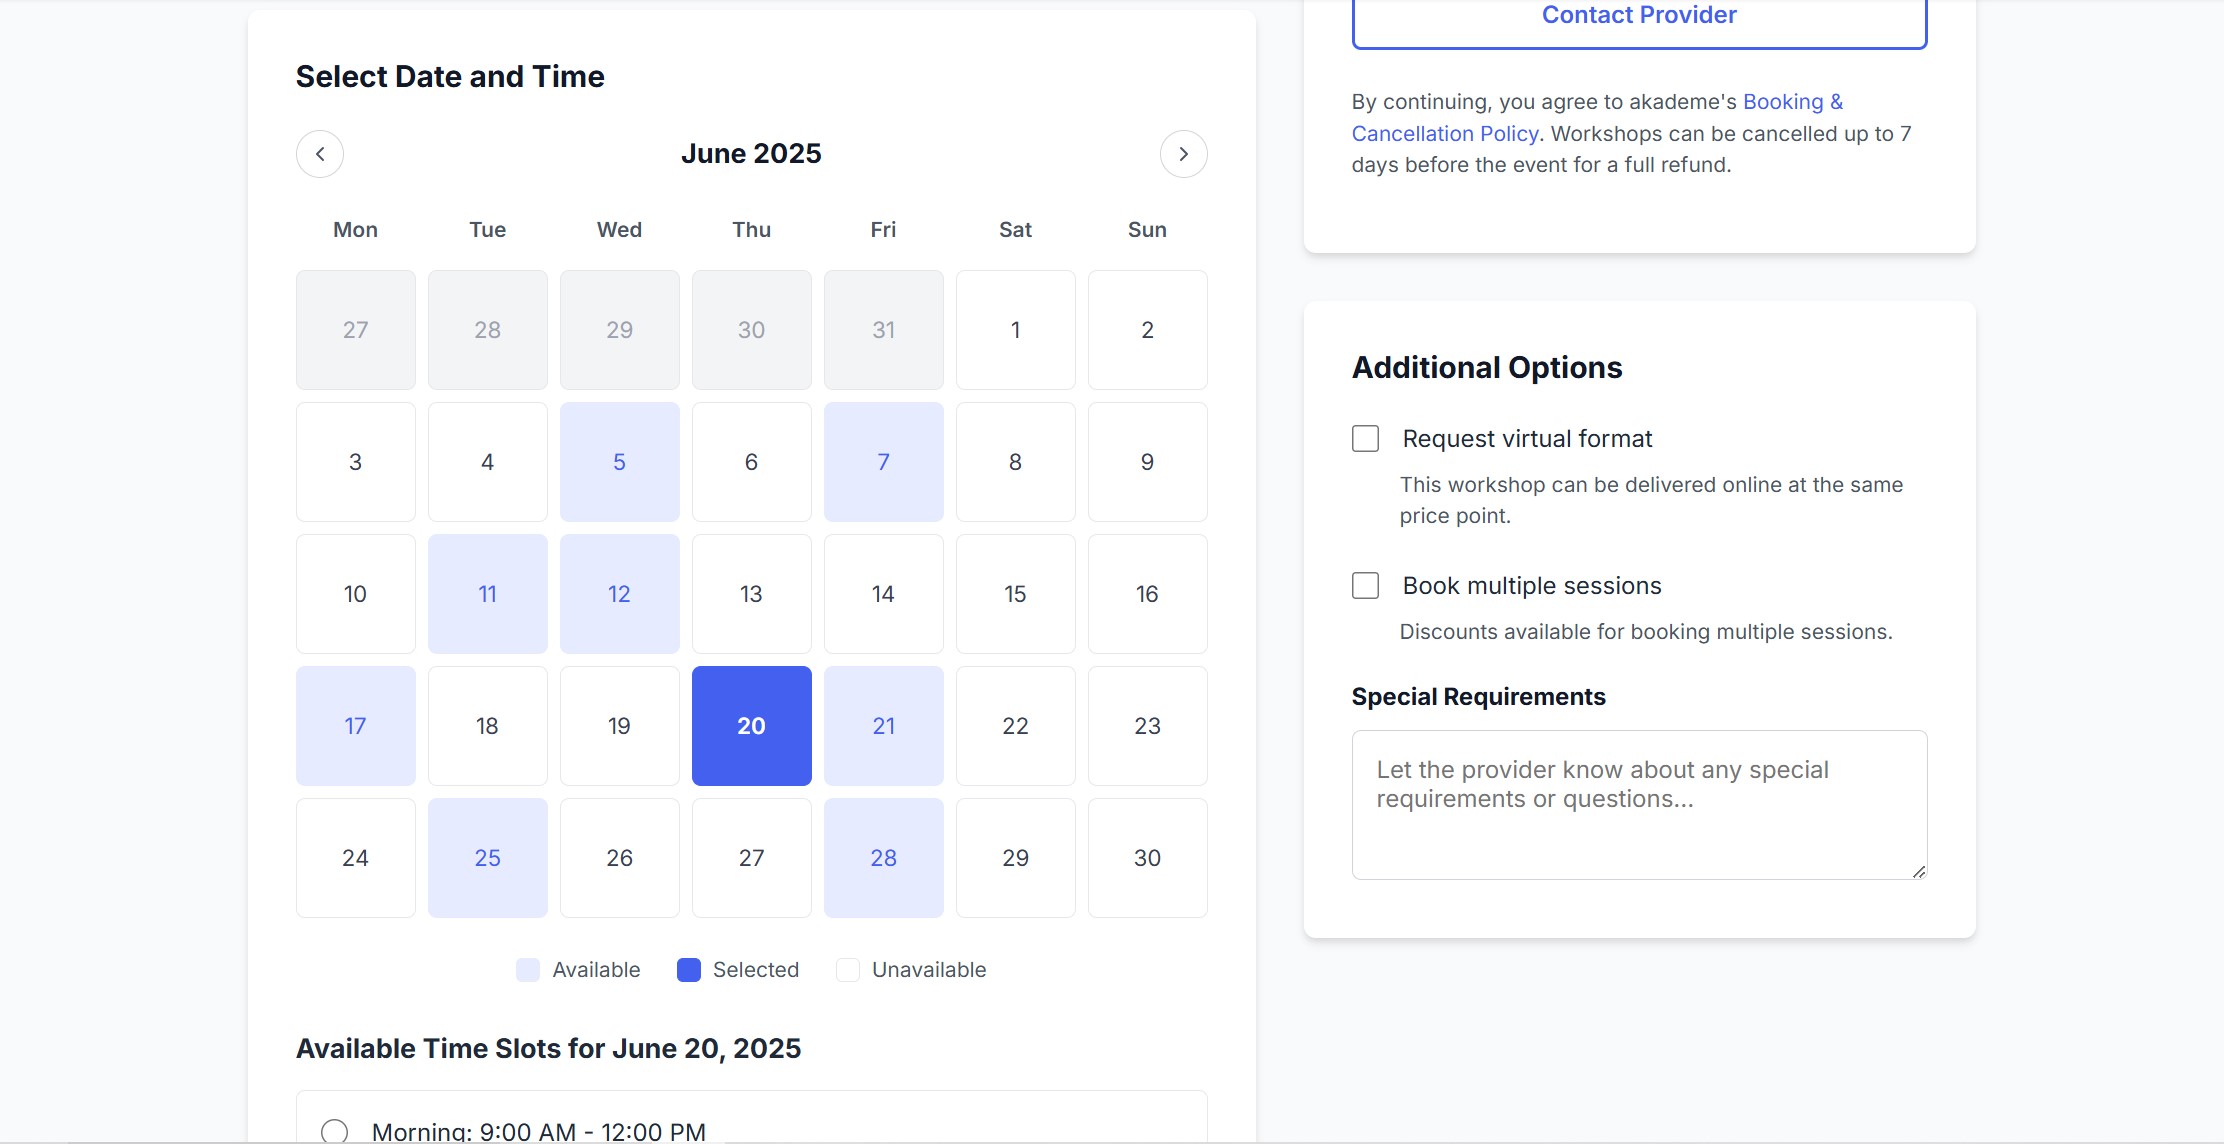The height and width of the screenshot is (1144, 2224).
Task: Pick June 11 as the workshop date
Action: [x=487, y=594]
